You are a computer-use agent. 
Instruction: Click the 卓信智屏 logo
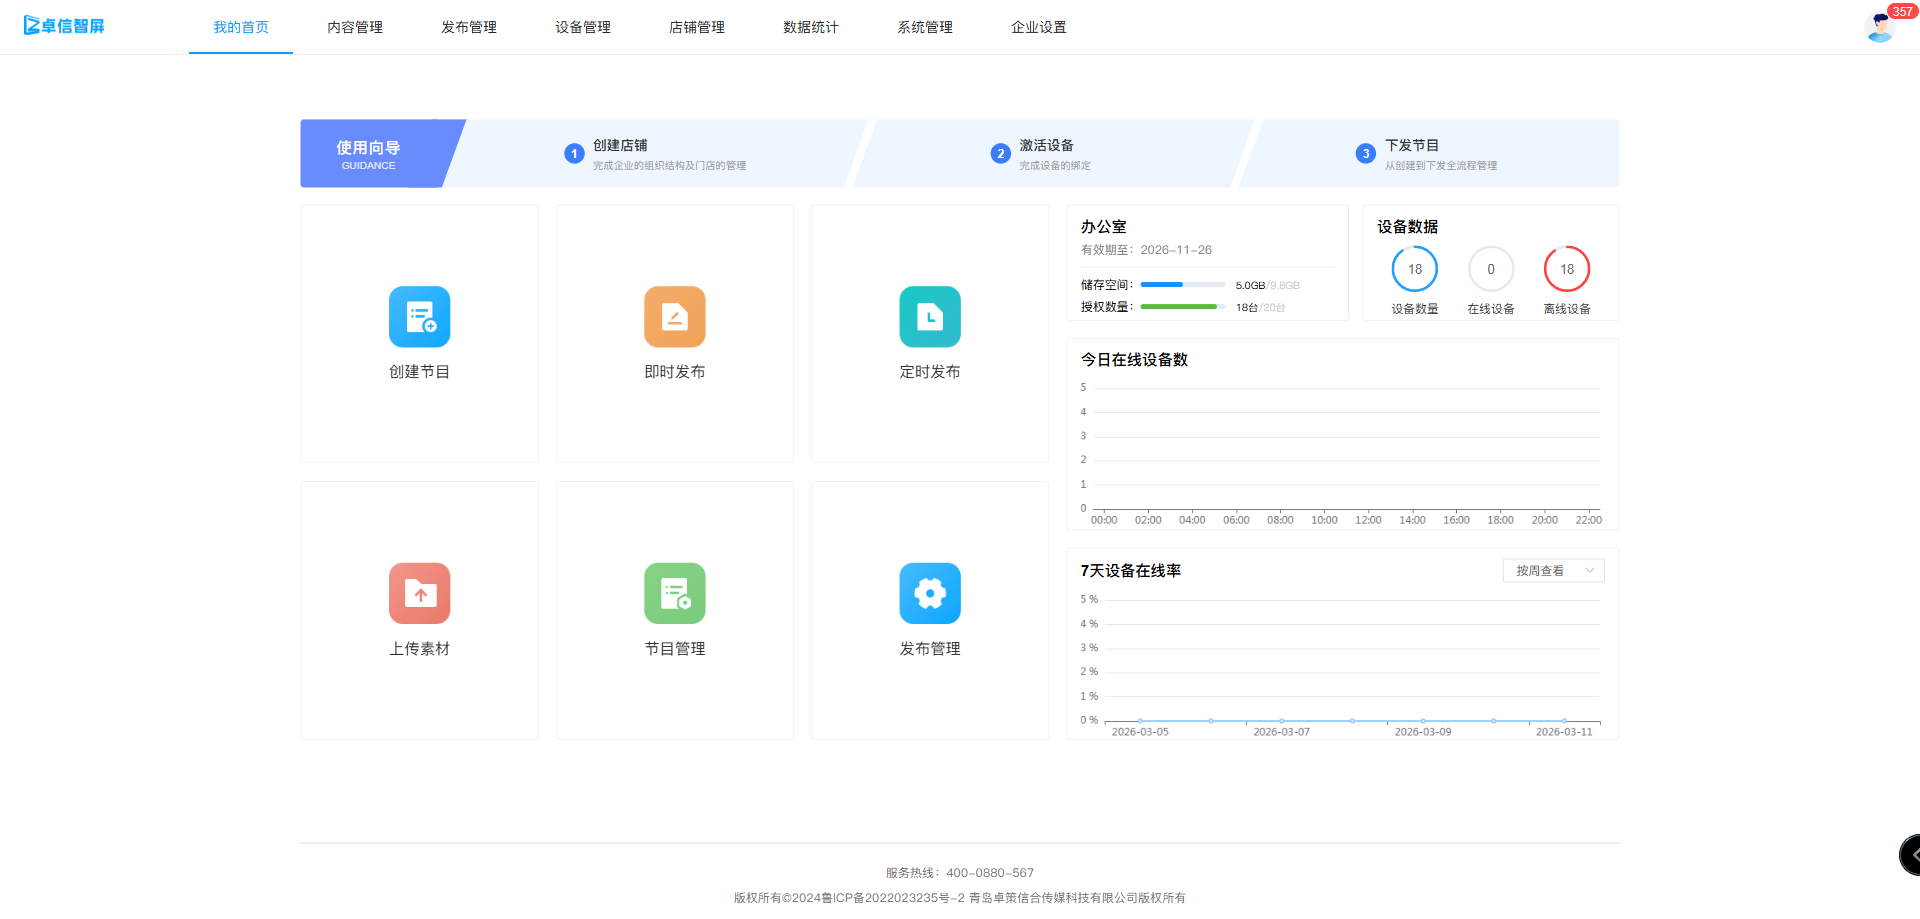[x=64, y=26]
